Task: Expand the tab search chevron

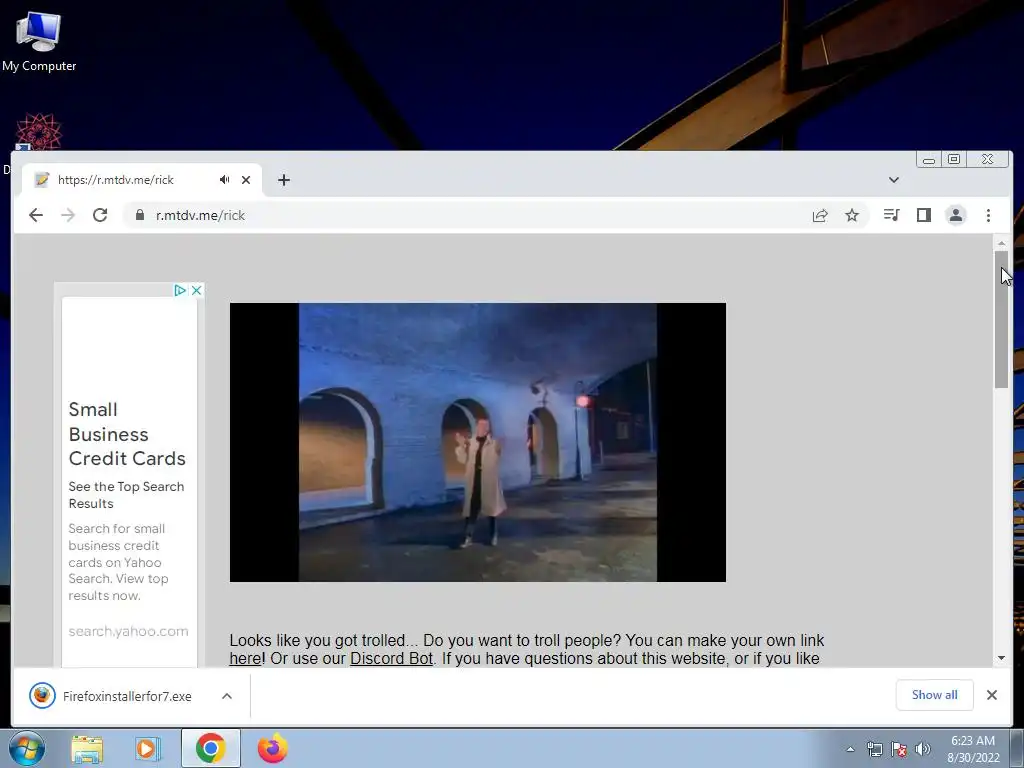Action: pos(893,180)
